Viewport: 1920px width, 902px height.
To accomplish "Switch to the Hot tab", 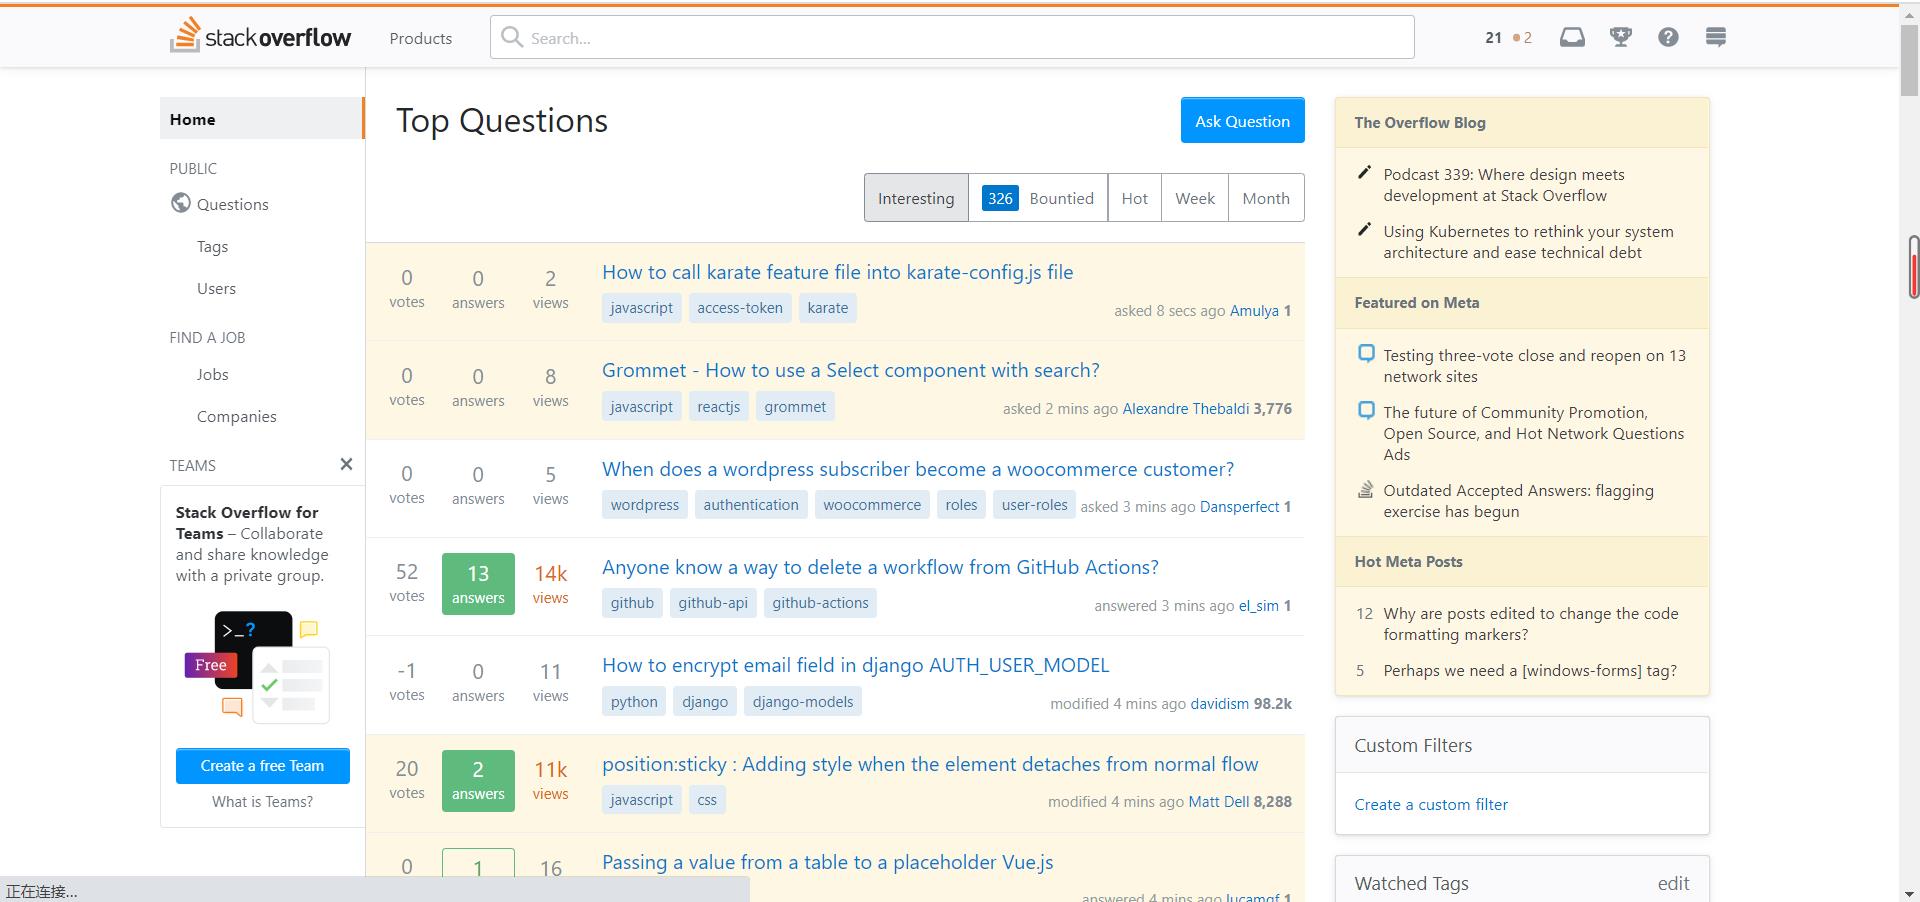I will 1134,198.
